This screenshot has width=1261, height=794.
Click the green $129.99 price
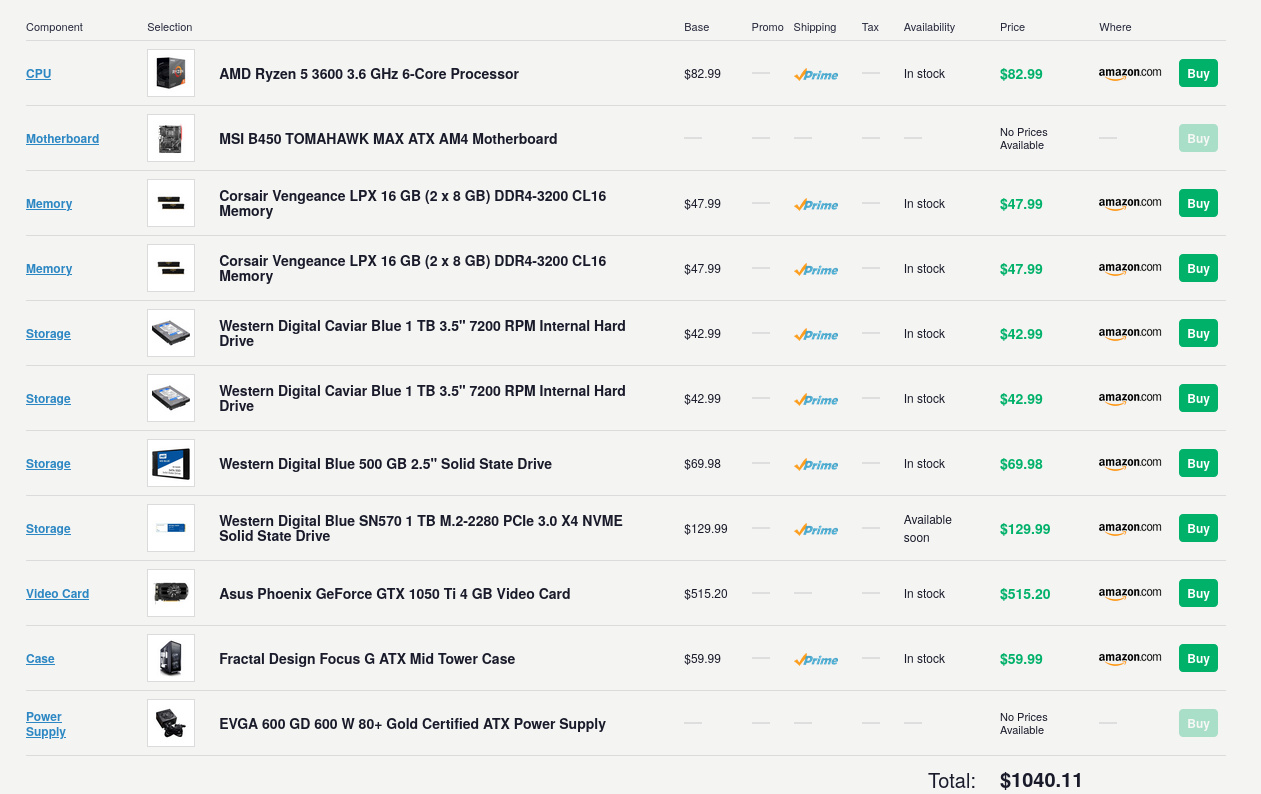(1025, 529)
